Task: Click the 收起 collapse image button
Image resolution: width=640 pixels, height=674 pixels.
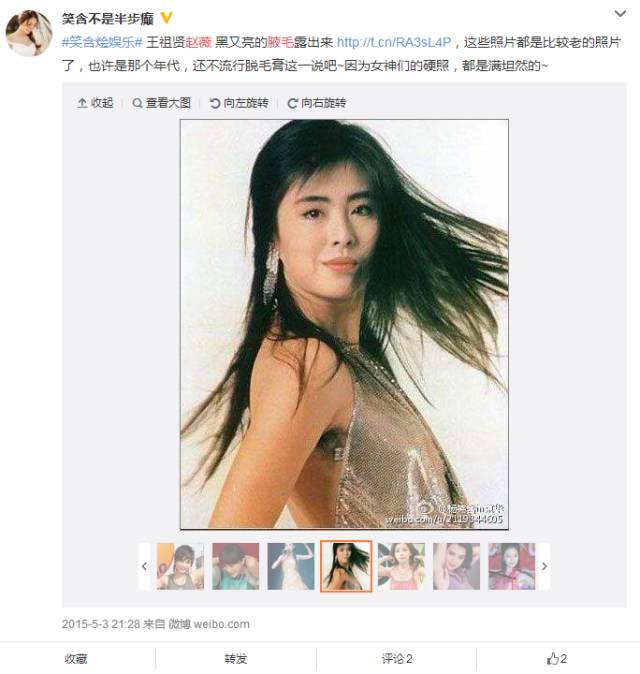Action: (95, 103)
